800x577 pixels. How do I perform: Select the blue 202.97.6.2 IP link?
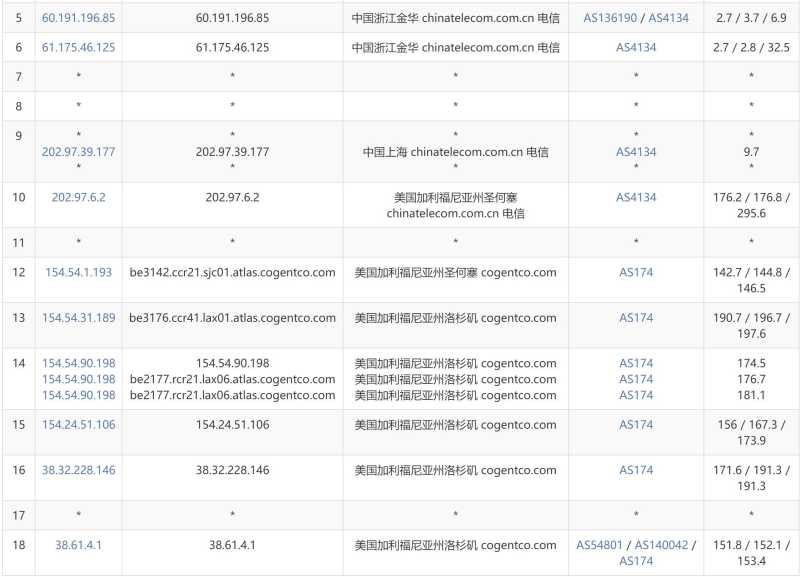point(78,197)
